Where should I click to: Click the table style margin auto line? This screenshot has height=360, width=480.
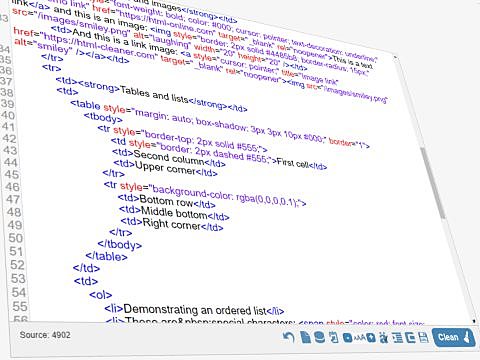click(219, 124)
